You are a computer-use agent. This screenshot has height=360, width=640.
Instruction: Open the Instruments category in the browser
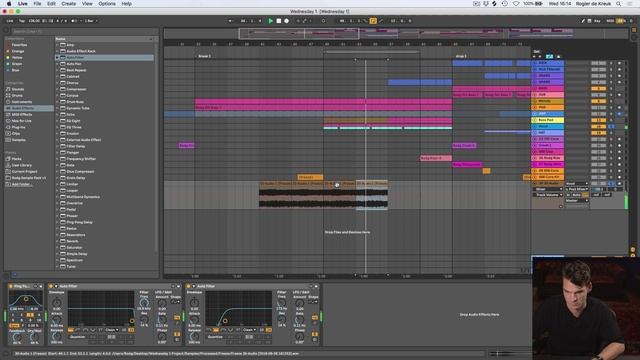point(22,102)
